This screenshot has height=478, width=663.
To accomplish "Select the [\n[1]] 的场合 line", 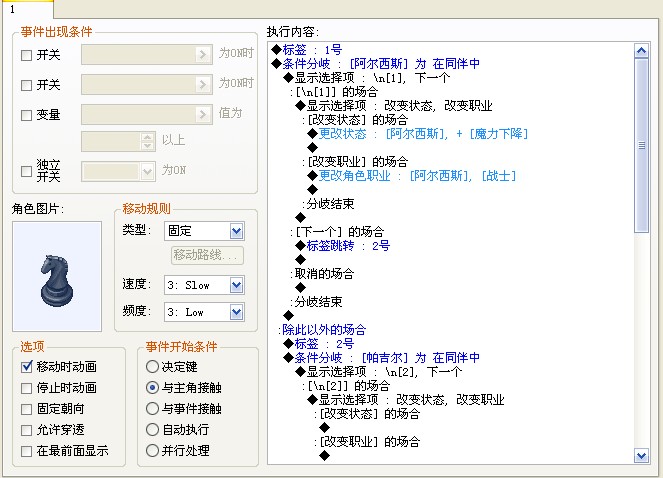I will point(334,92).
